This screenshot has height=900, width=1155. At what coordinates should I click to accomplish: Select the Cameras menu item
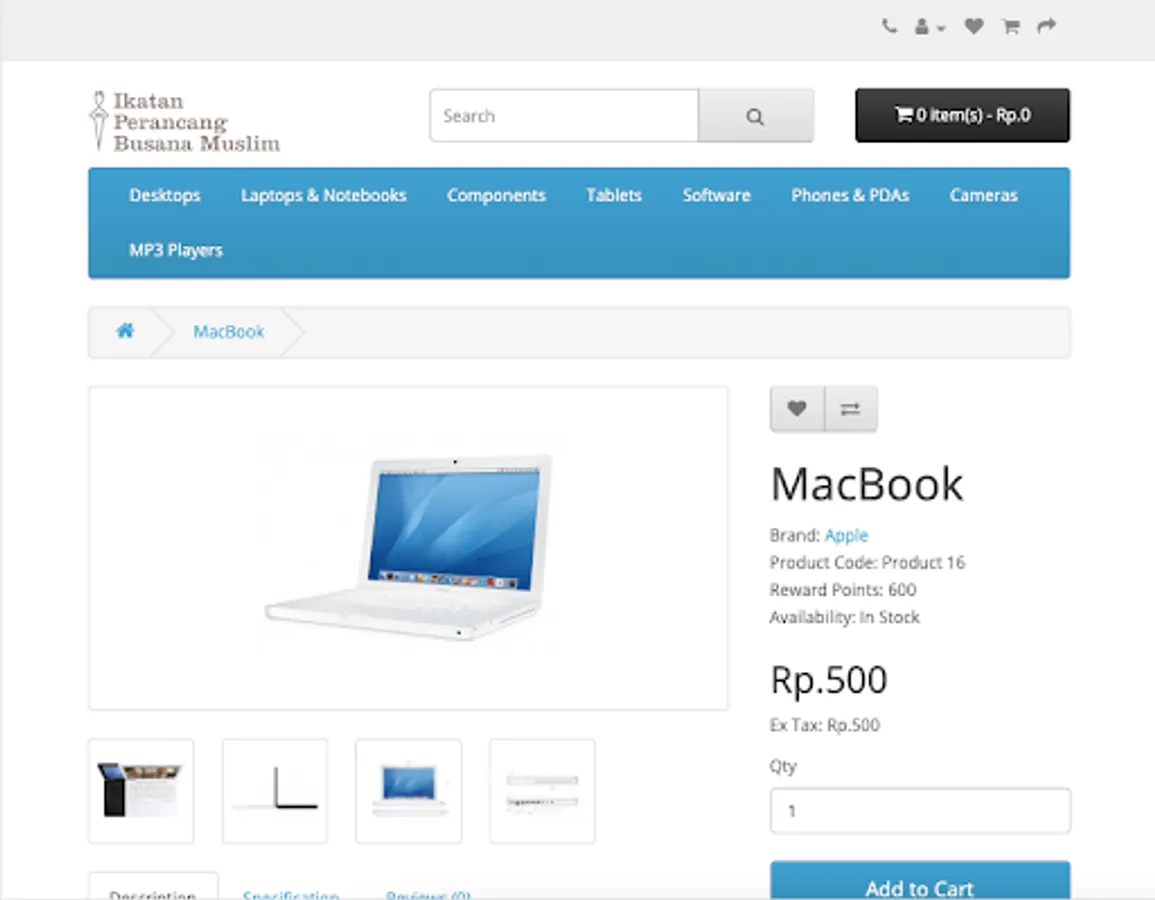(x=983, y=195)
